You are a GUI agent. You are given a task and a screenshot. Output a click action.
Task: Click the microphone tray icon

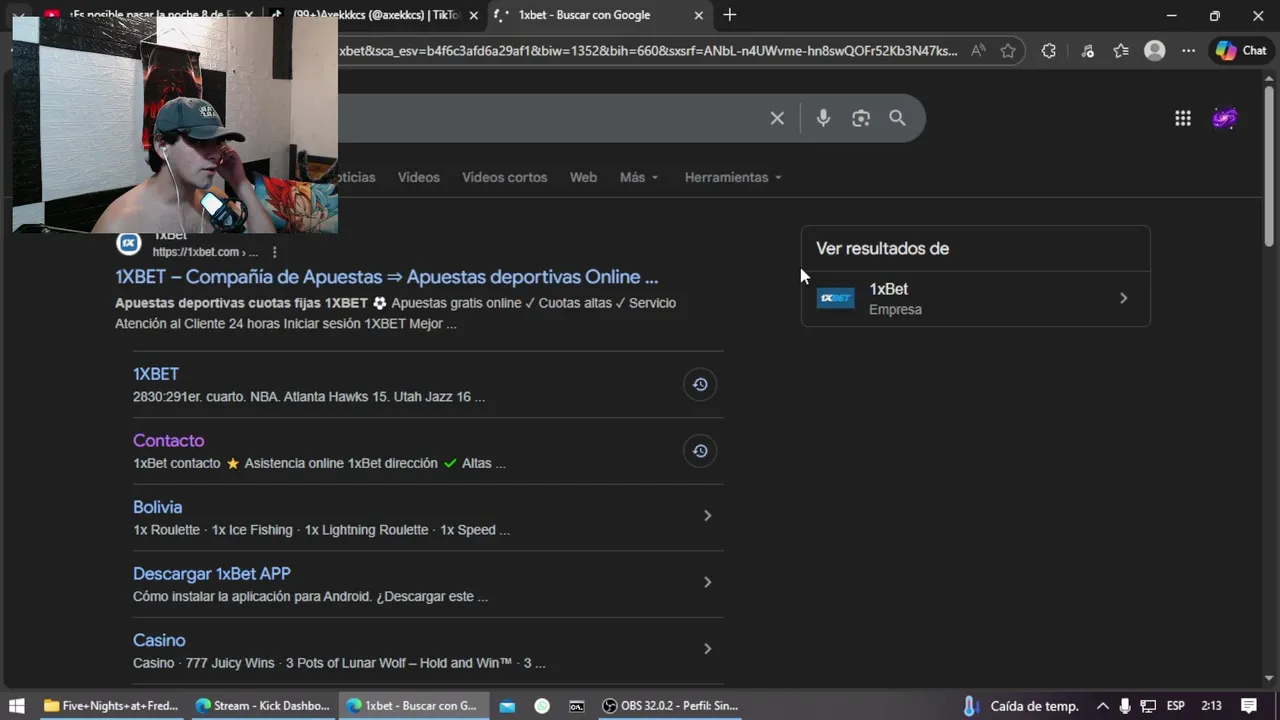1125,705
